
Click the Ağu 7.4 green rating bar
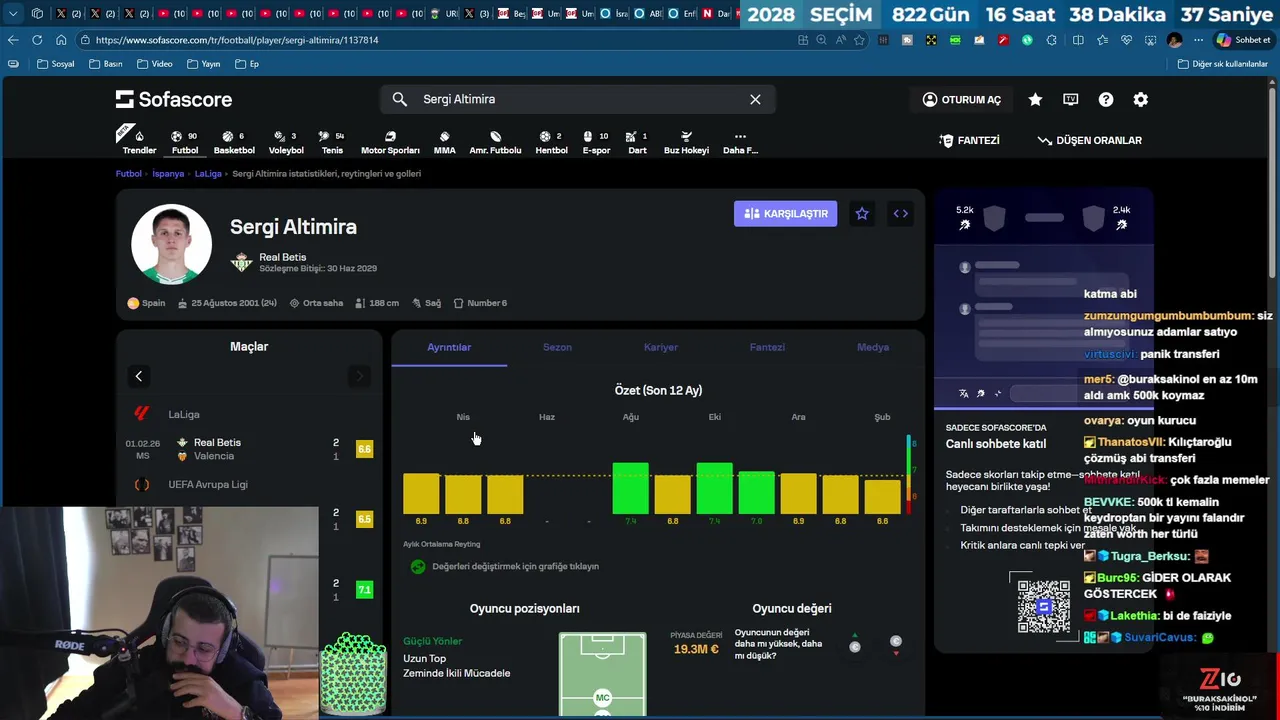point(630,488)
